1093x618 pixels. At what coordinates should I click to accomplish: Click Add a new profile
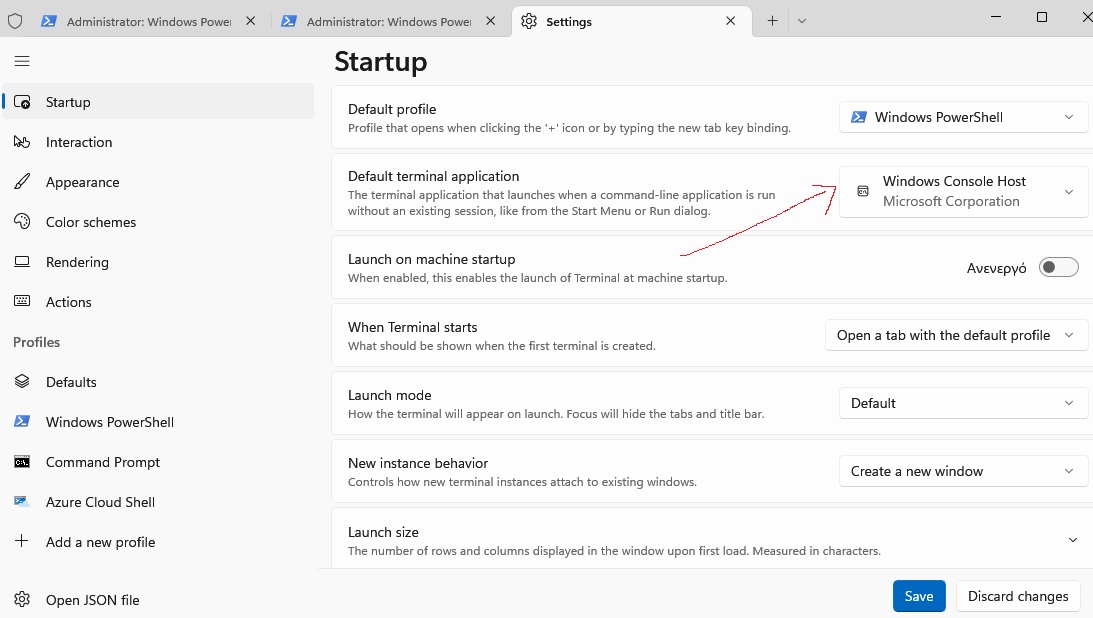158,542
